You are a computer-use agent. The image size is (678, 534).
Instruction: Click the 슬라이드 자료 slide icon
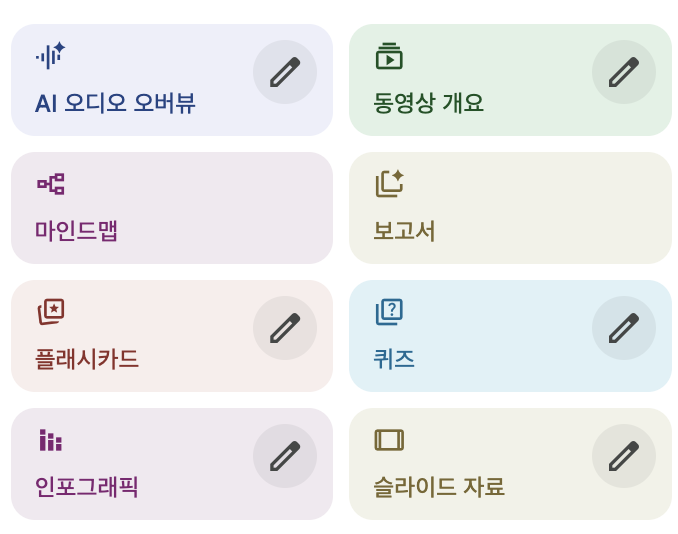(x=389, y=440)
